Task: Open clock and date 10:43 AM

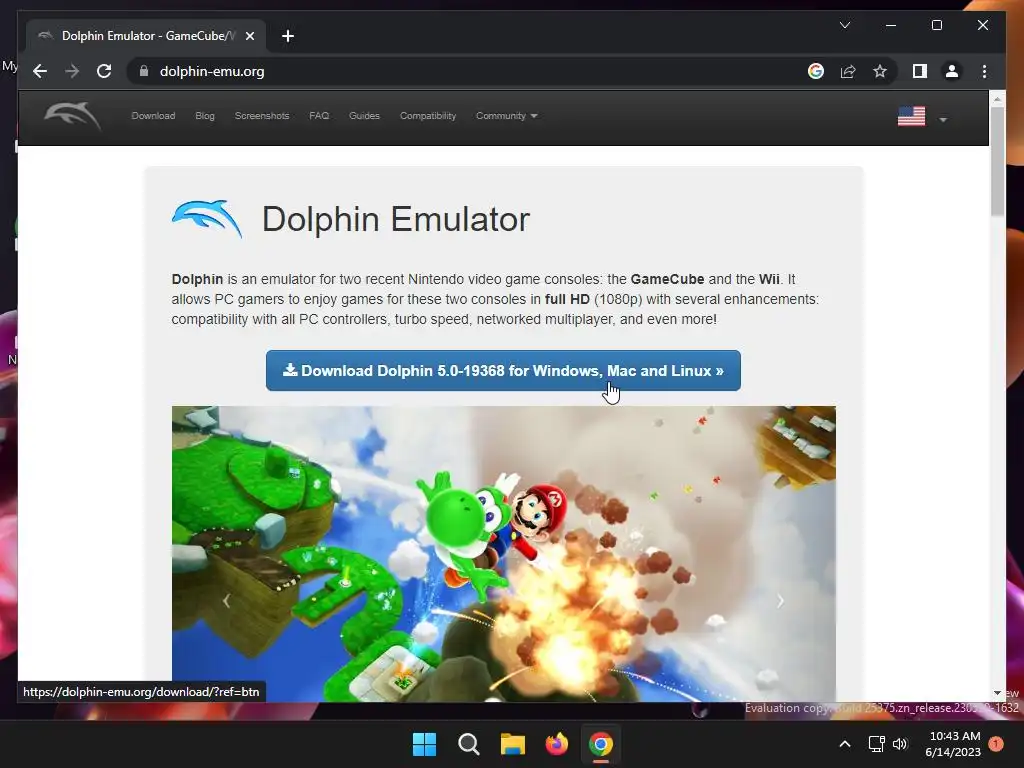Action: [x=953, y=744]
